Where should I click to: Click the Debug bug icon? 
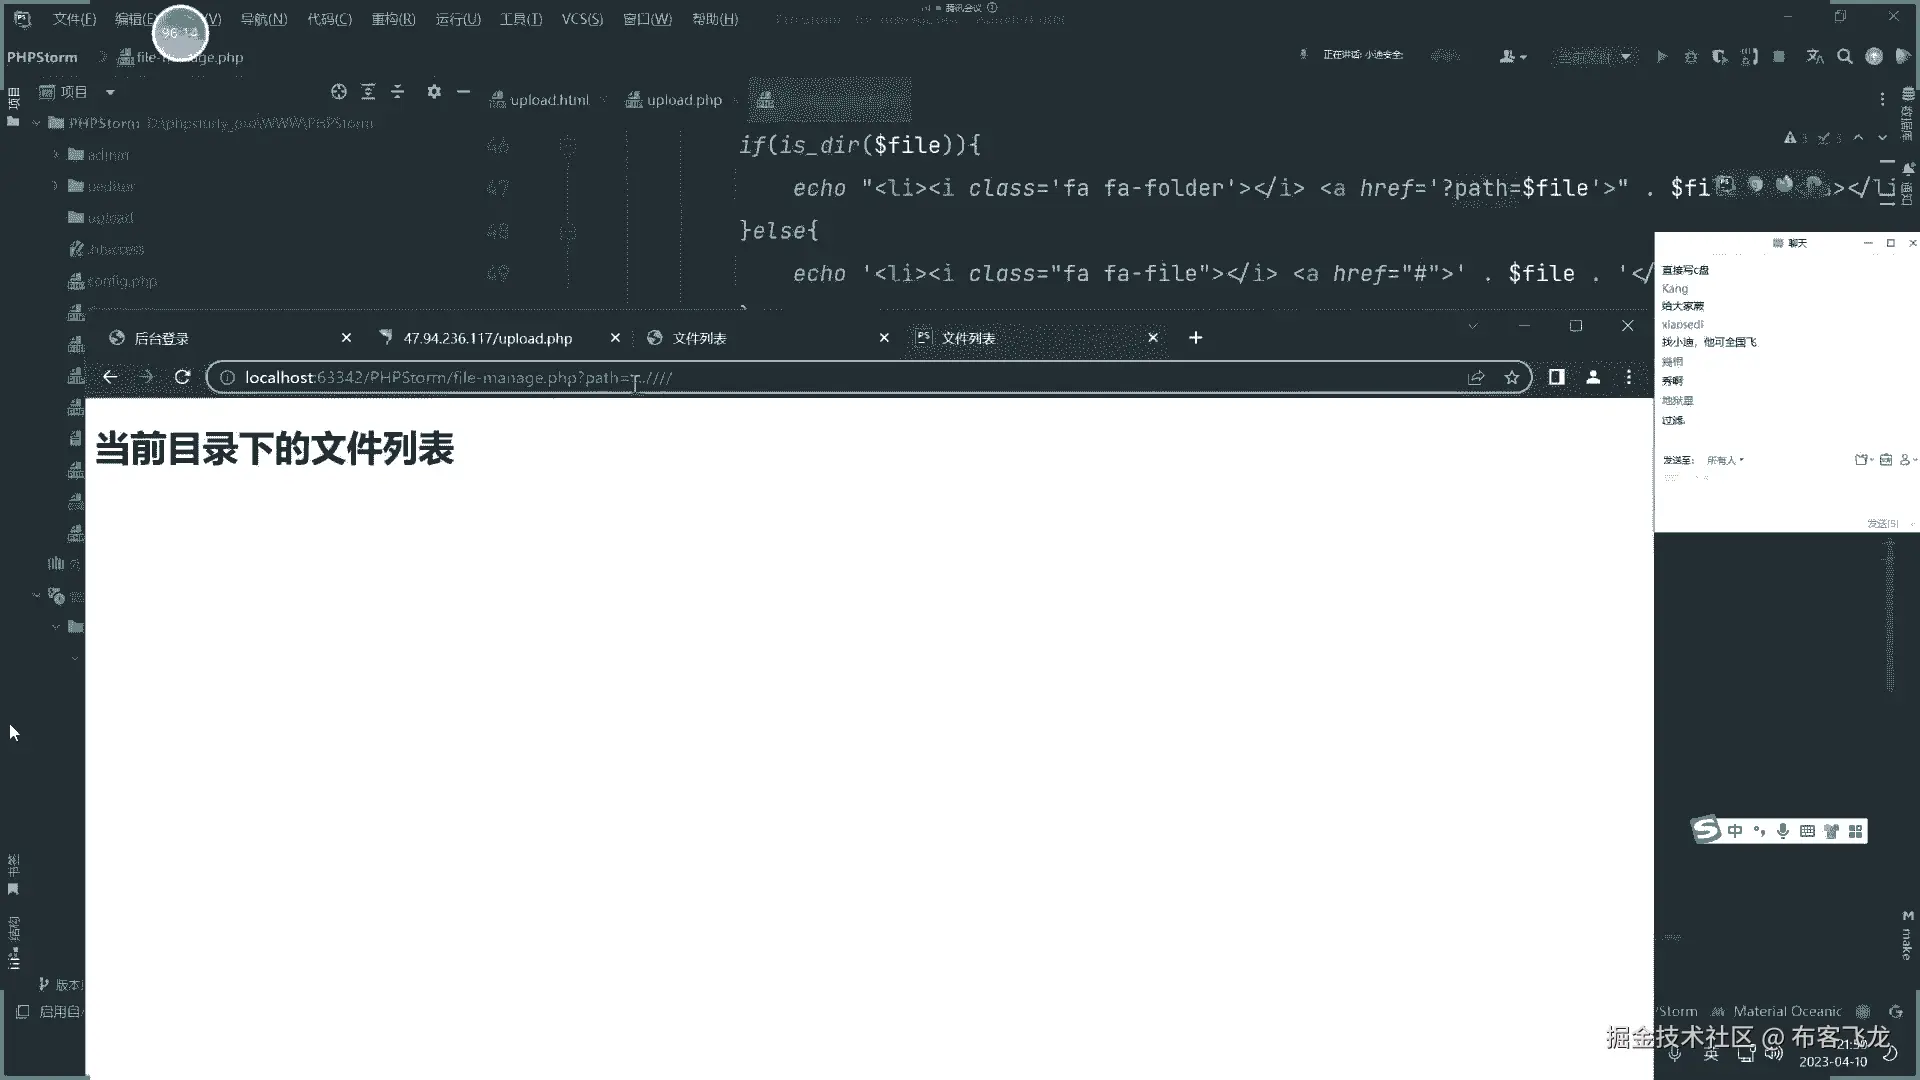tap(1691, 57)
